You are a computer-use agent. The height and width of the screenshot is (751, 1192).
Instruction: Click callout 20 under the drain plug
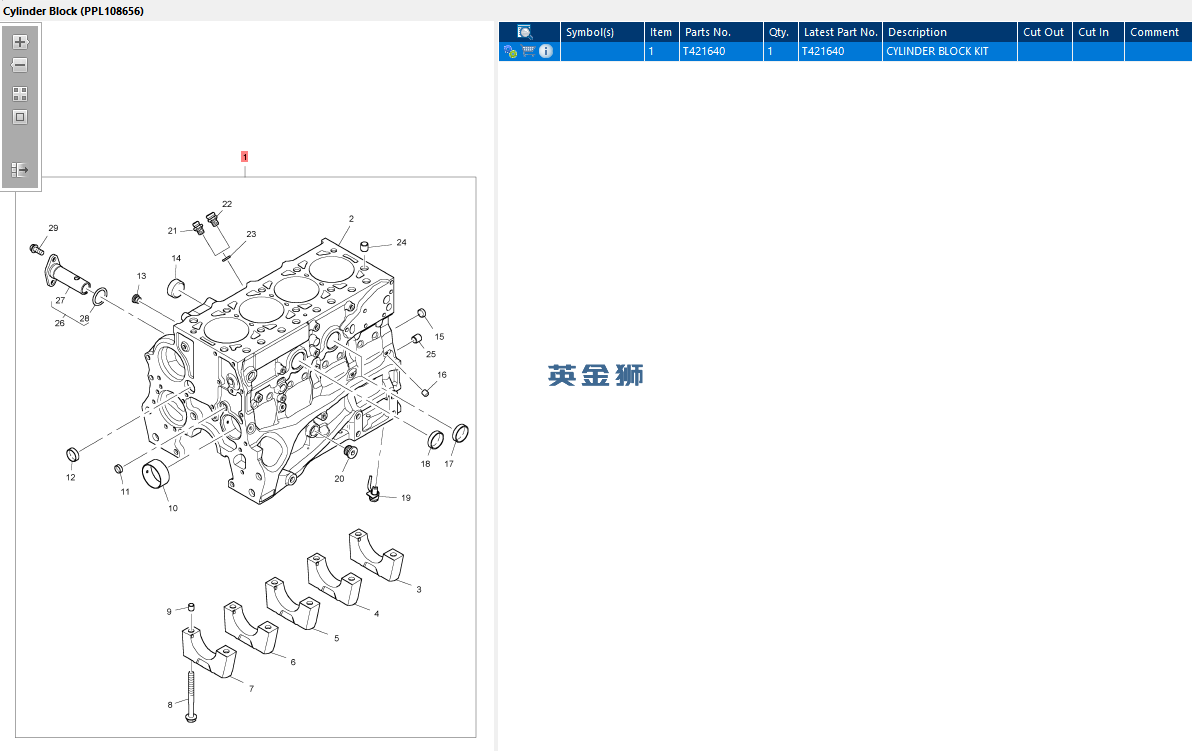click(339, 479)
